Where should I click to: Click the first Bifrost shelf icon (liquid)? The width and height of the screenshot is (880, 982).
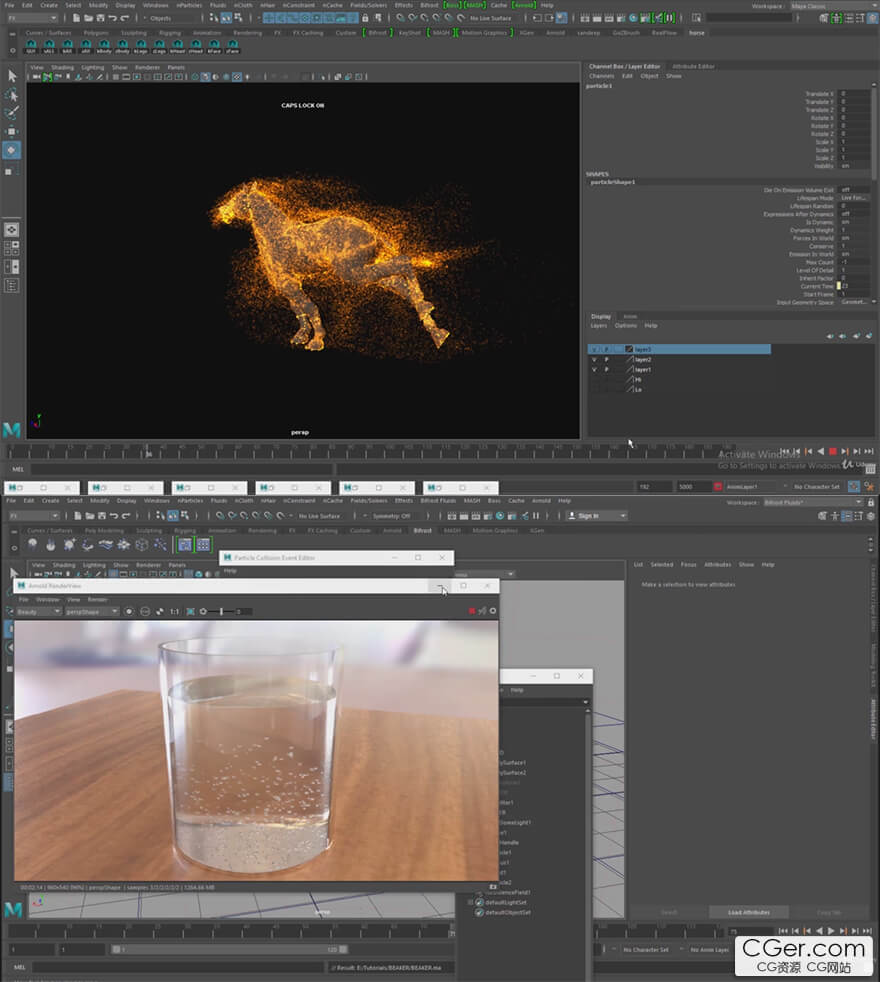pos(33,545)
